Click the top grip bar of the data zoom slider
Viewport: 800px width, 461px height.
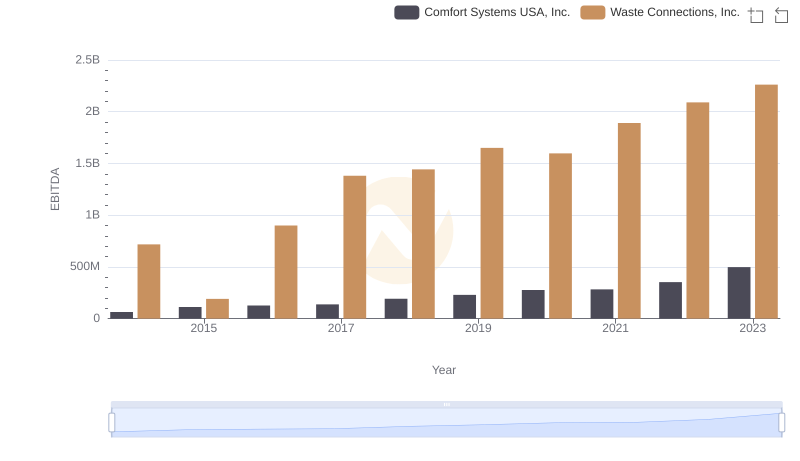pyautogui.click(x=446, y=404)
